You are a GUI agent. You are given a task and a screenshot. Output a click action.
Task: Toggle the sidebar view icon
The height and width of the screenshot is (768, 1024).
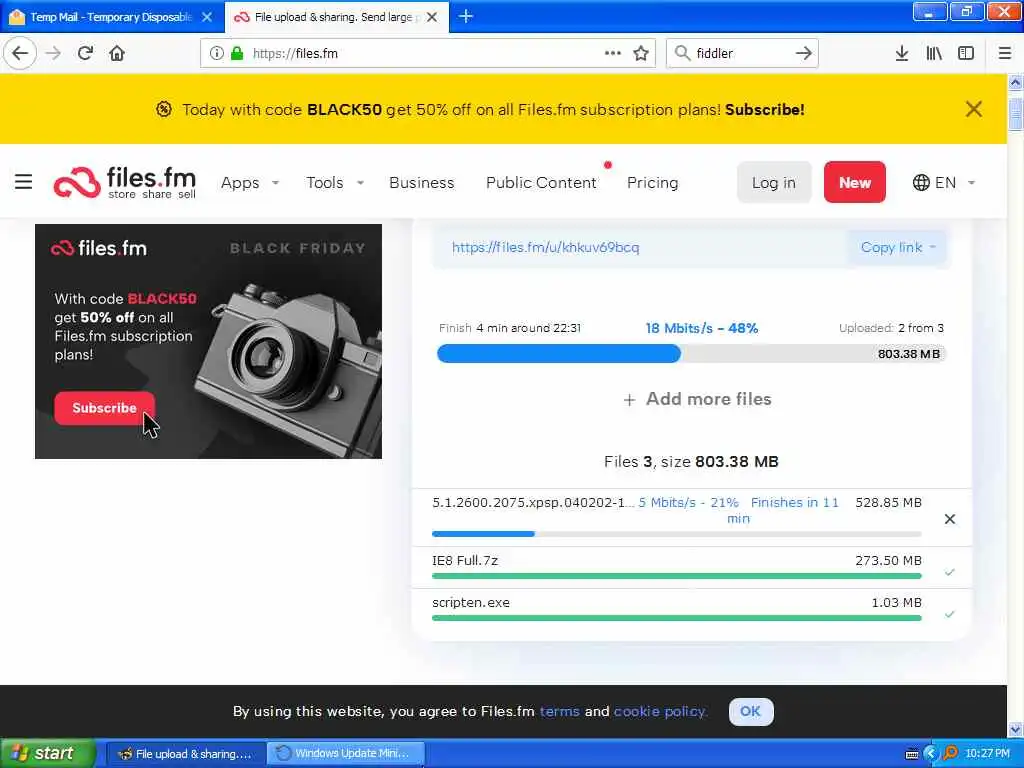point(966,54)
